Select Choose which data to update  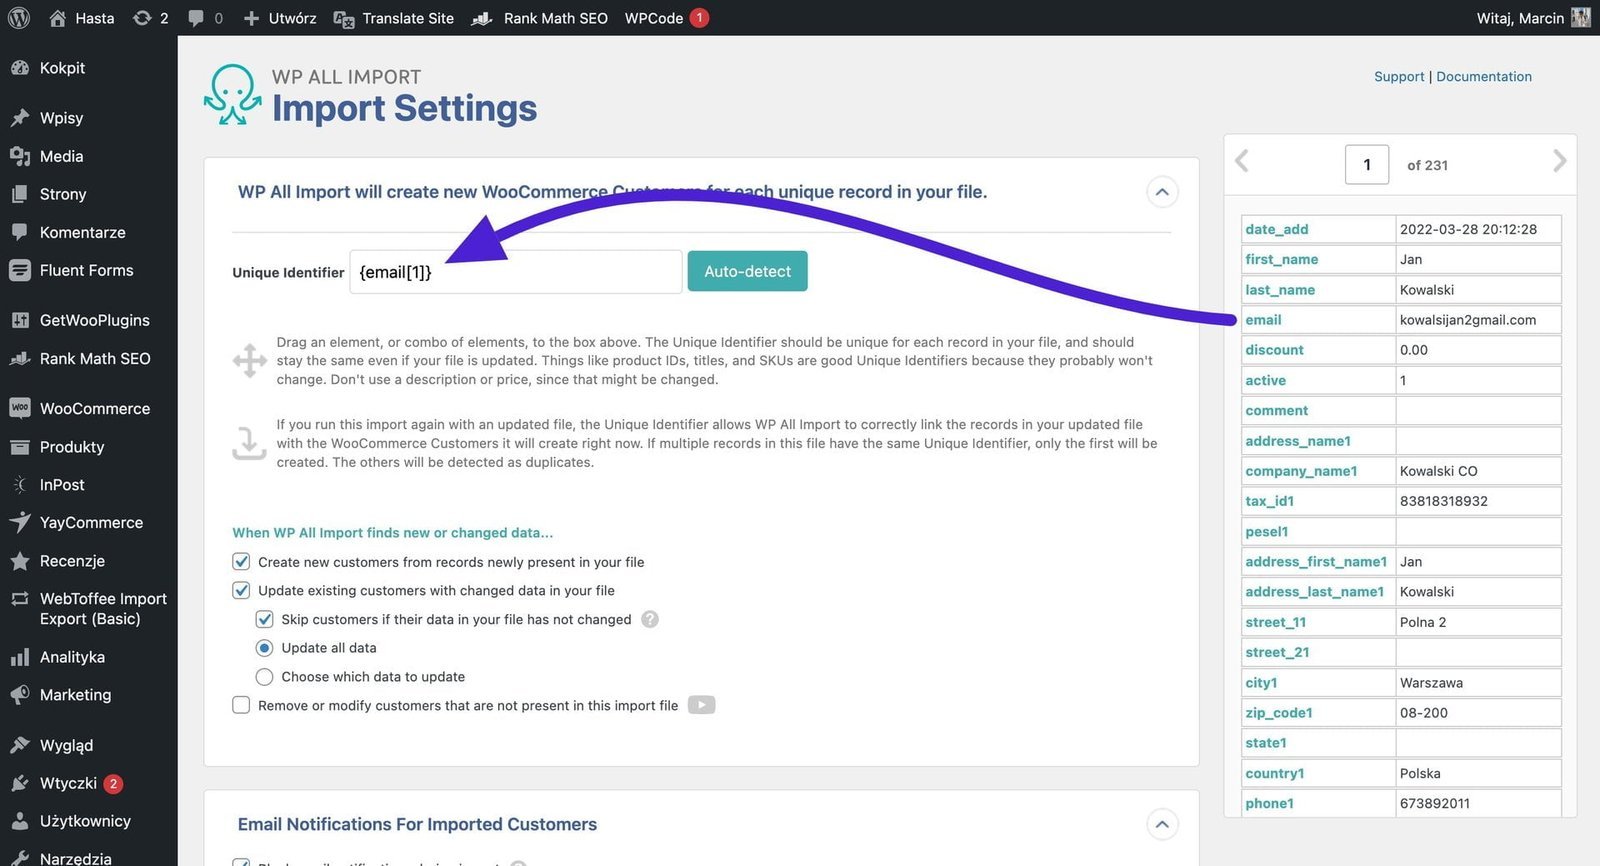(x=265, y=677)
